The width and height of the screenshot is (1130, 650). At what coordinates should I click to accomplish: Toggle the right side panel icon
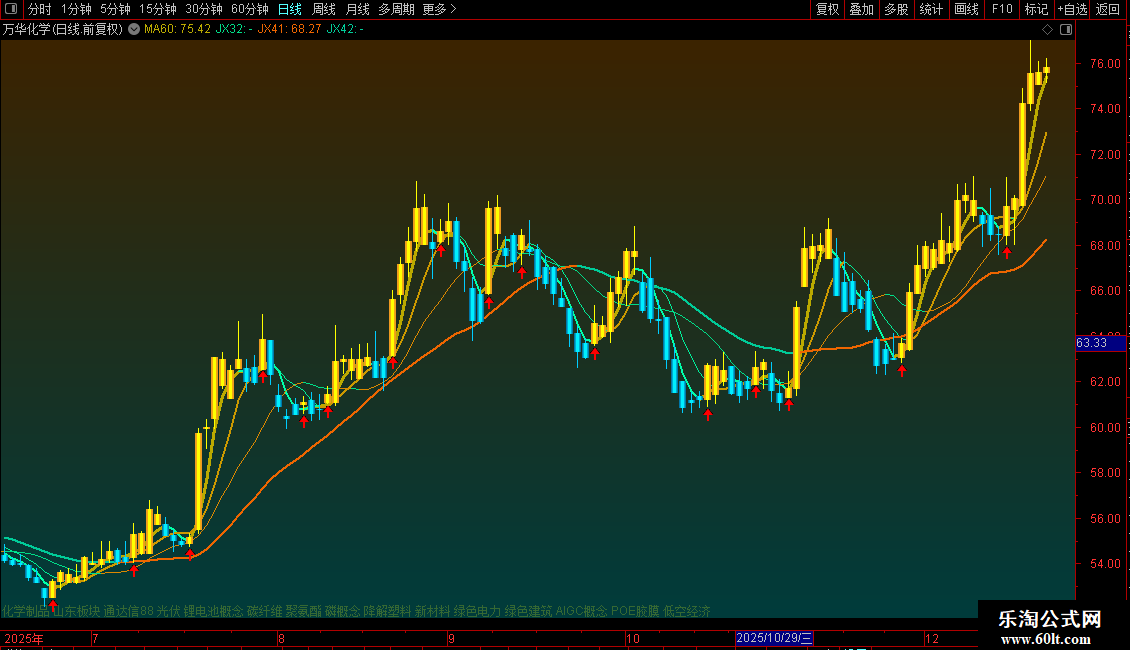tap(1066, 30)
